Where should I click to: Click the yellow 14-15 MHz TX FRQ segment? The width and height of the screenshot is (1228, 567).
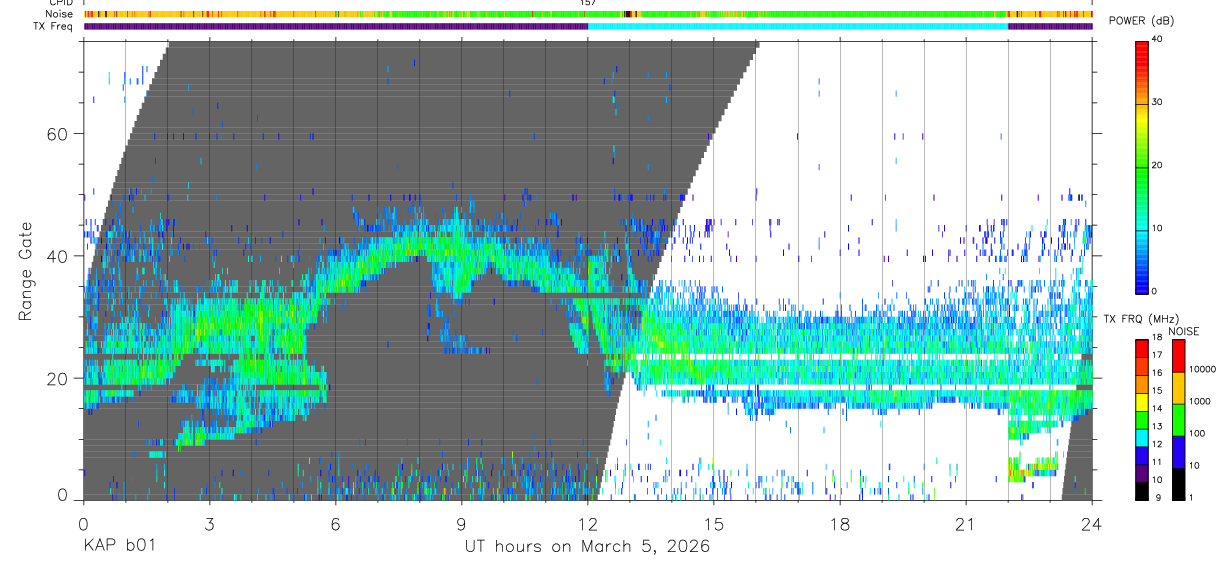(x=1141, y=401)
